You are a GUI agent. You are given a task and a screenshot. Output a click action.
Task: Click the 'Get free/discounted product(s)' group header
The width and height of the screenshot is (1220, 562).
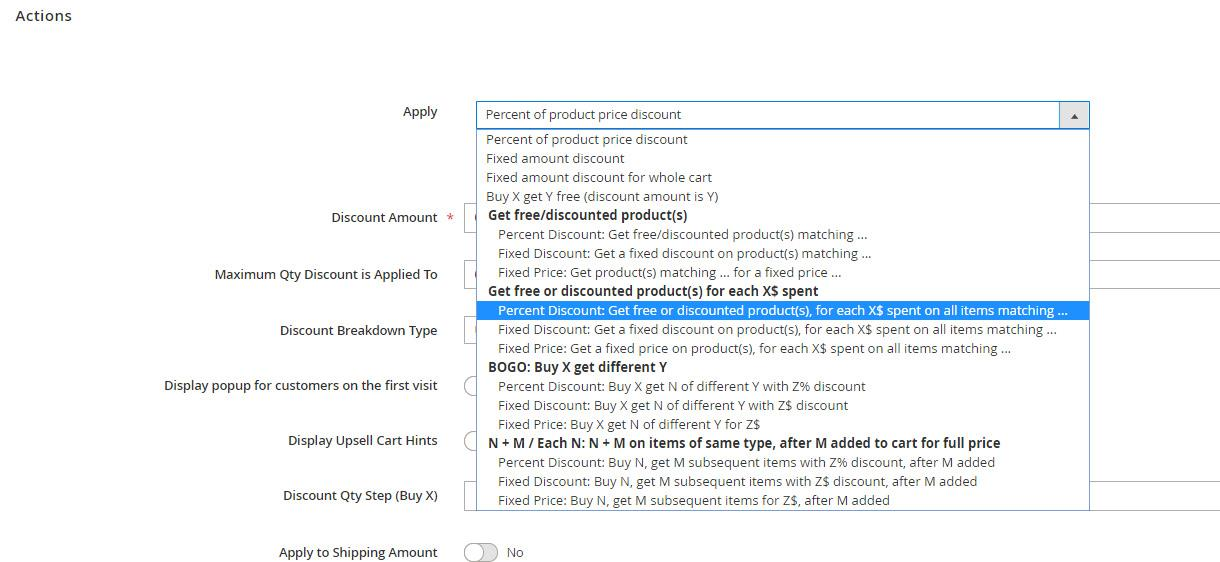(587, 215)
